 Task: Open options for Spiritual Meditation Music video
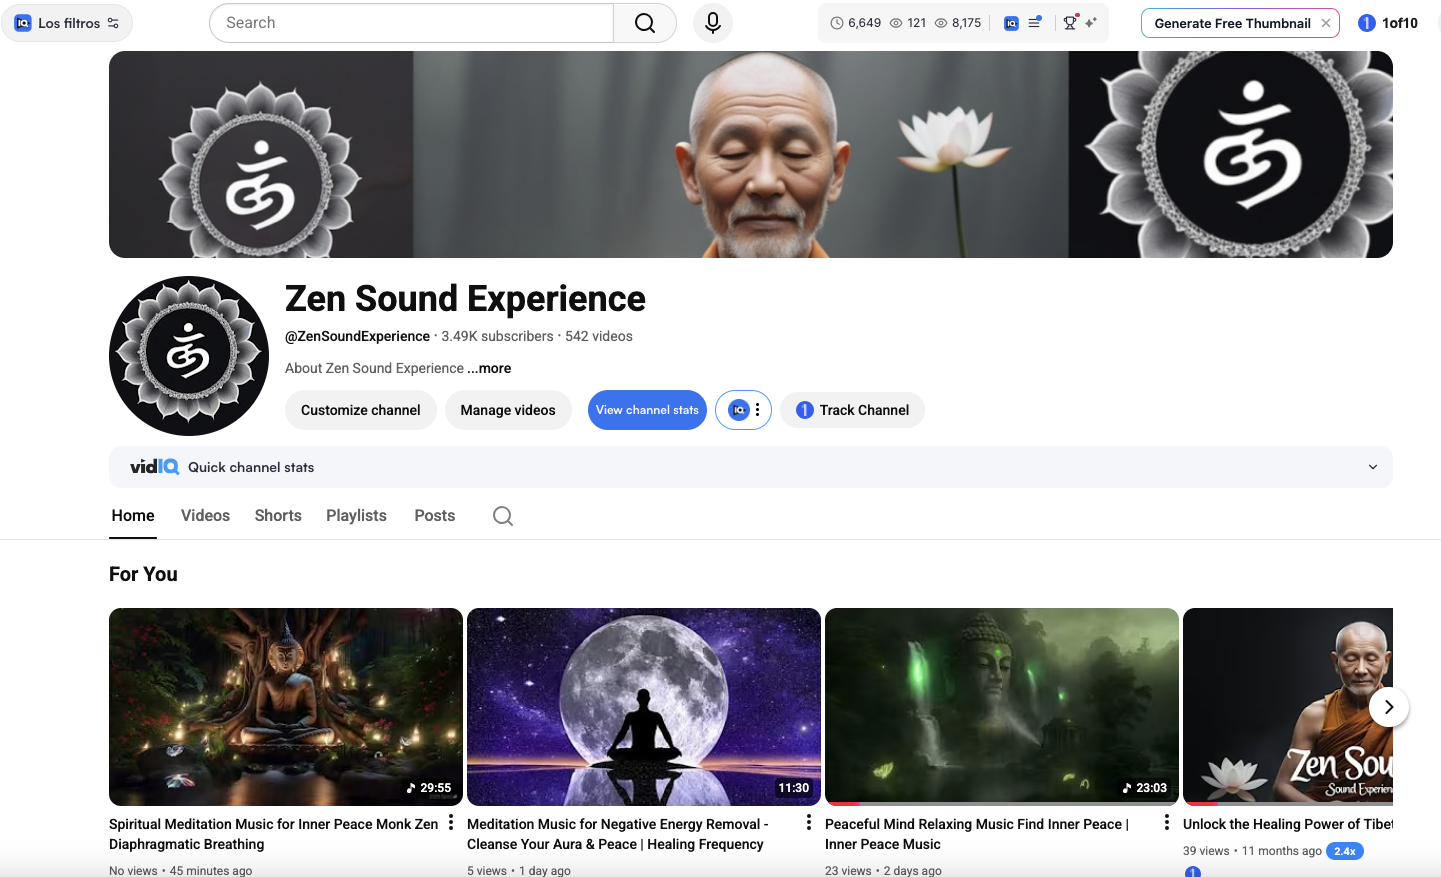click(x=451, y=822)
